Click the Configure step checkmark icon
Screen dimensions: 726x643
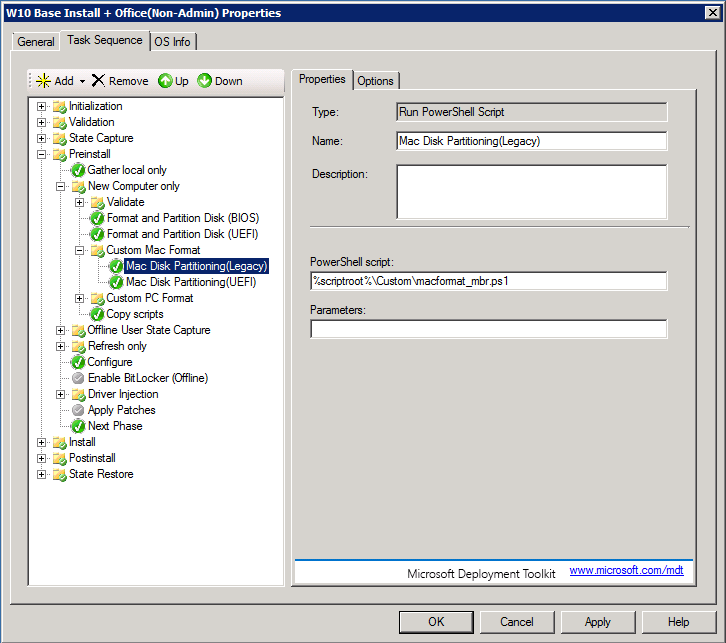coord(78,362)
